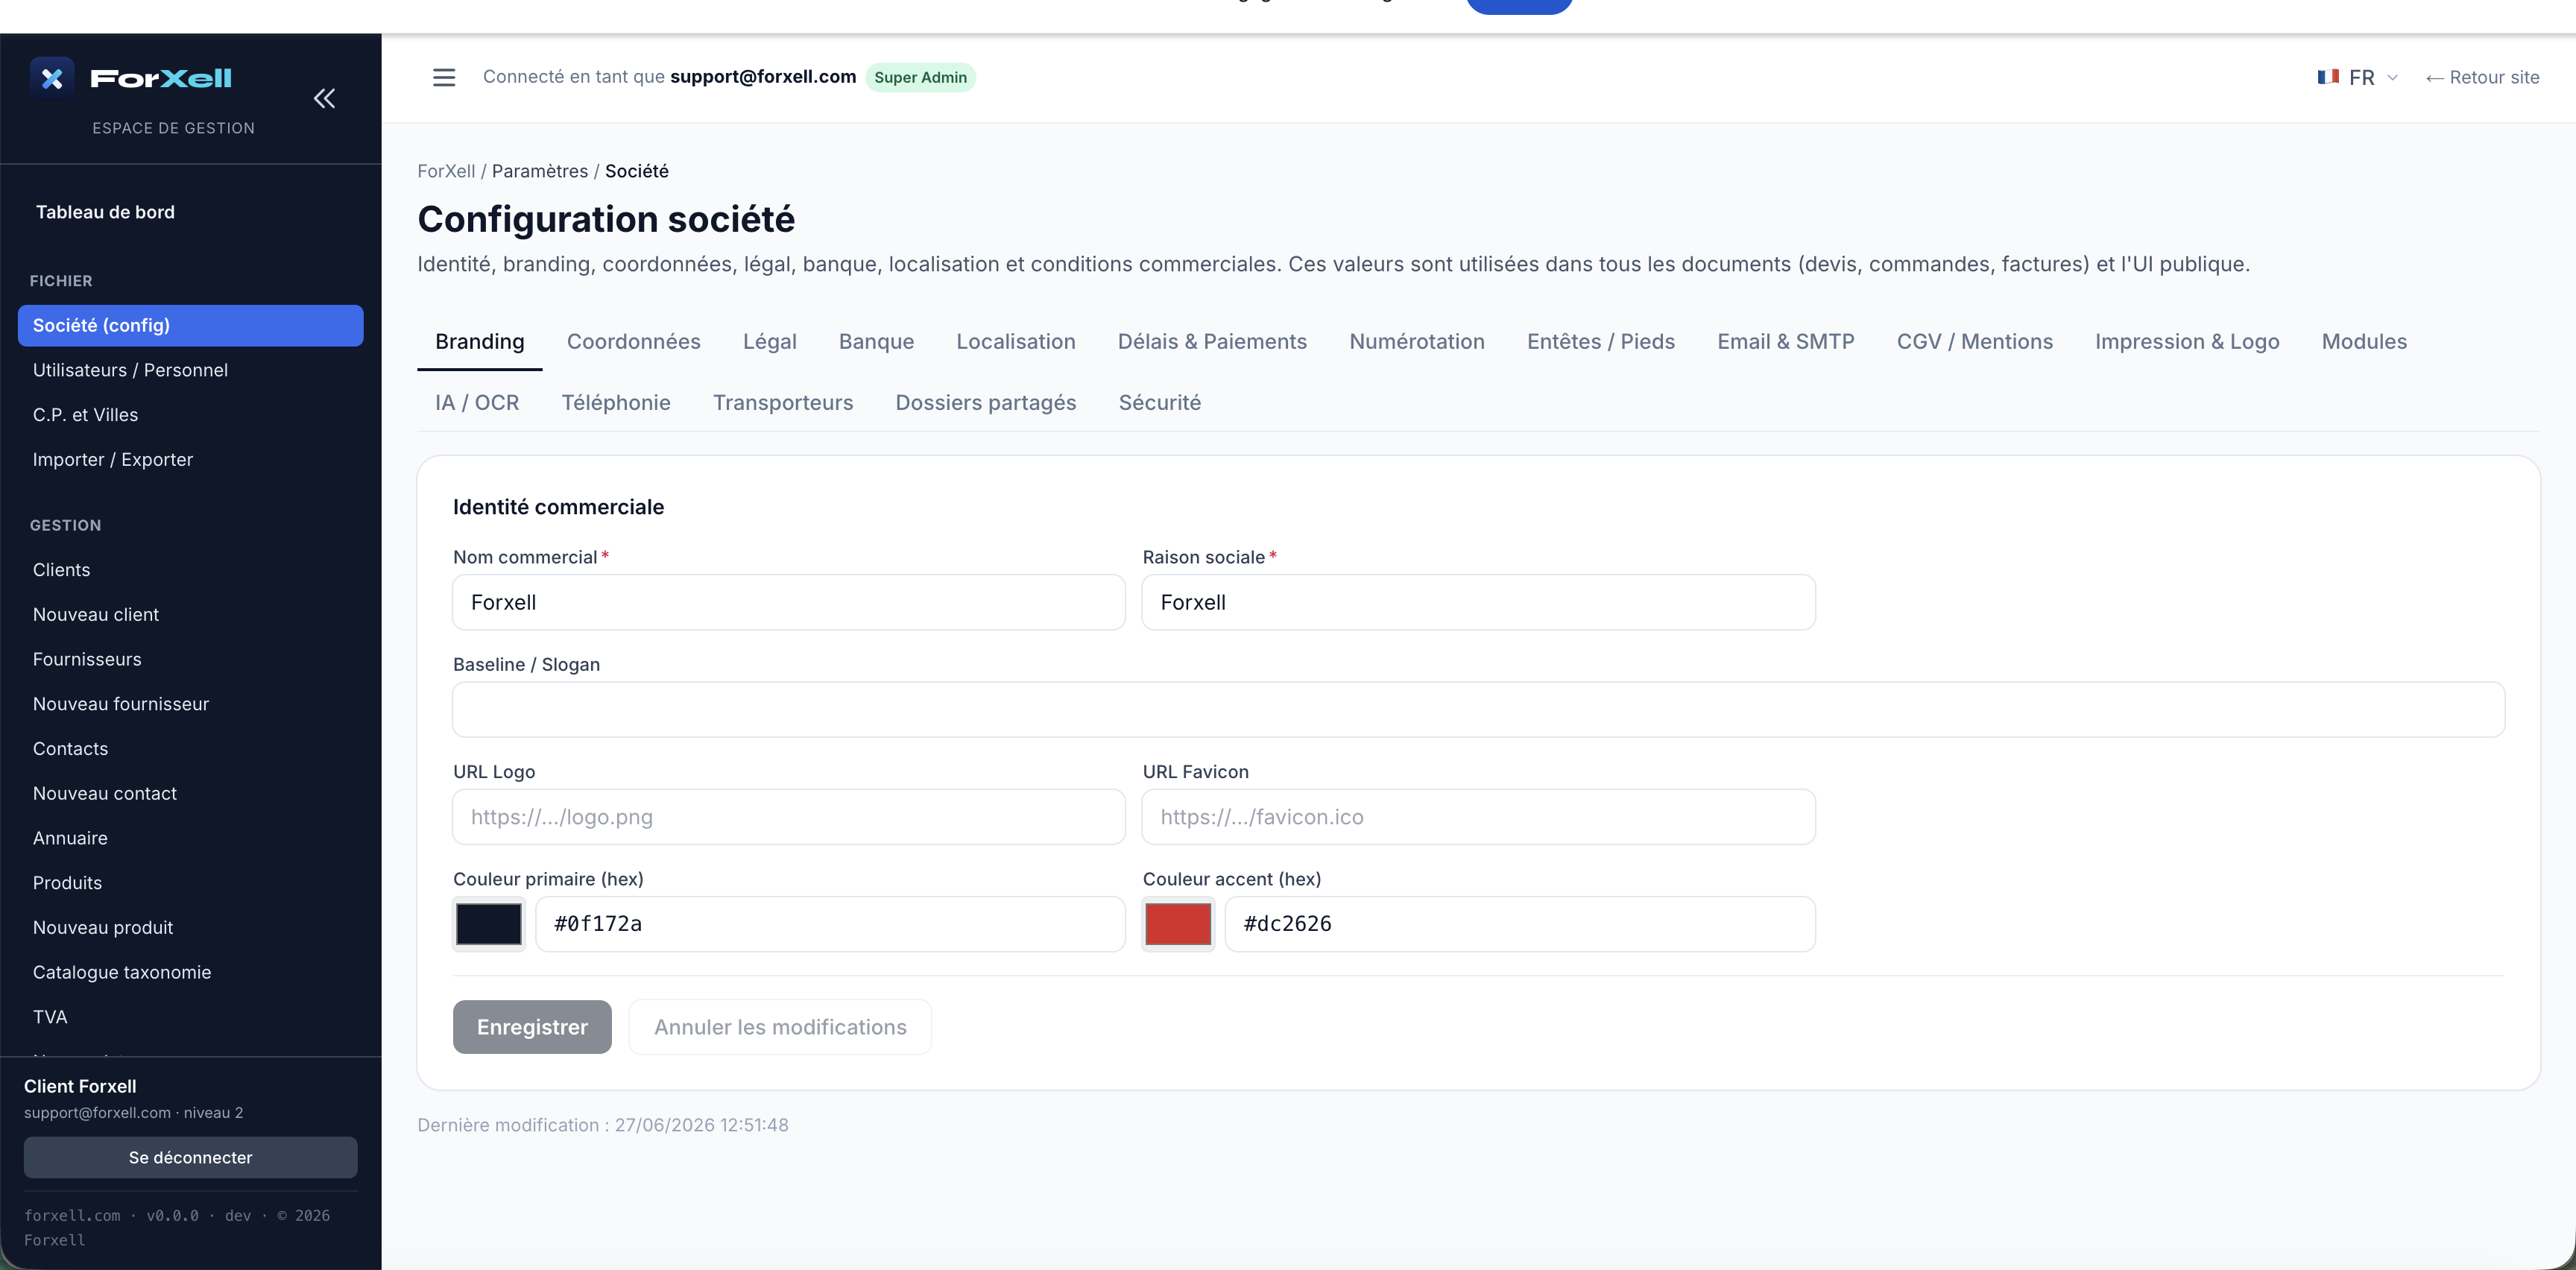Click the ForXell X logo icon
The height and width of the screenshot is (1270, 2576).
click(52, 78)
